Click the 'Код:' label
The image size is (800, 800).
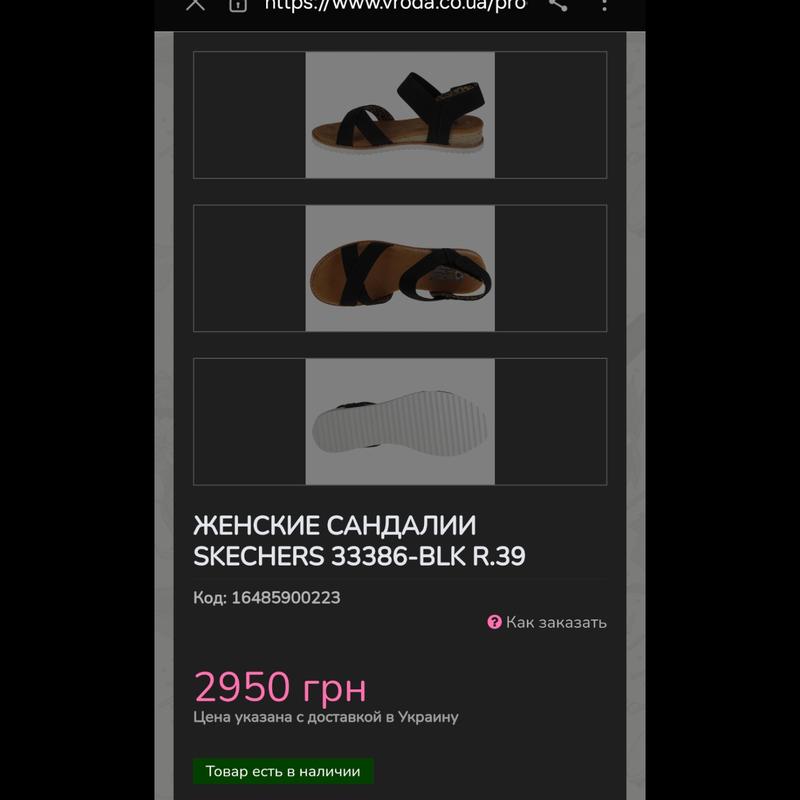click(210, 597)
